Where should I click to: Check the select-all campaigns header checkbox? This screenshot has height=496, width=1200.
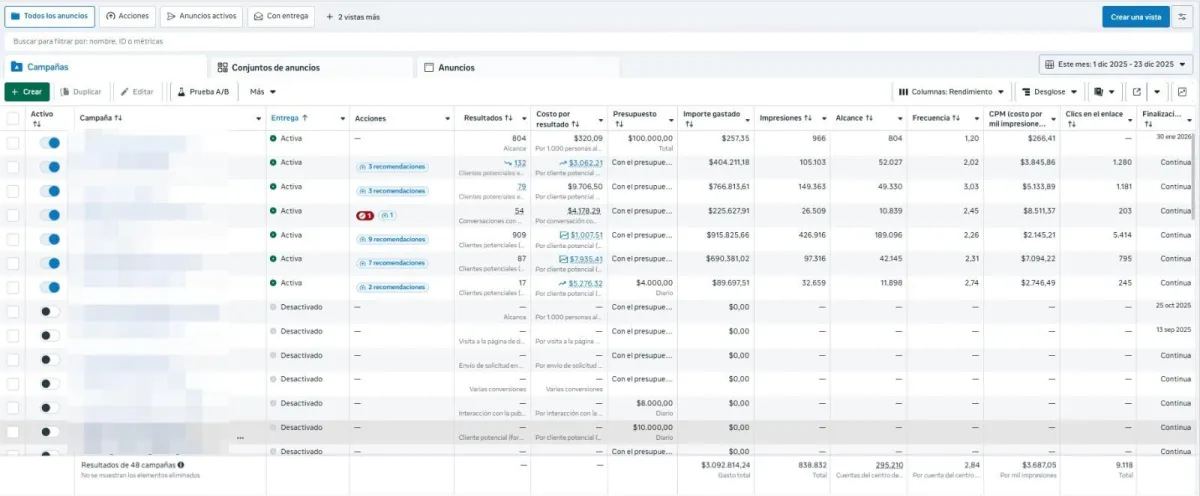coord(13,118)
